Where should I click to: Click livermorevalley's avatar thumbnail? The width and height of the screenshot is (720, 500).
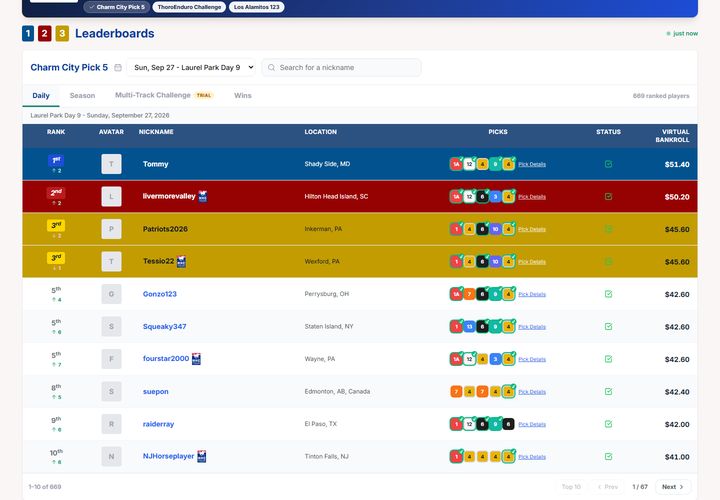tap(111, 197)
